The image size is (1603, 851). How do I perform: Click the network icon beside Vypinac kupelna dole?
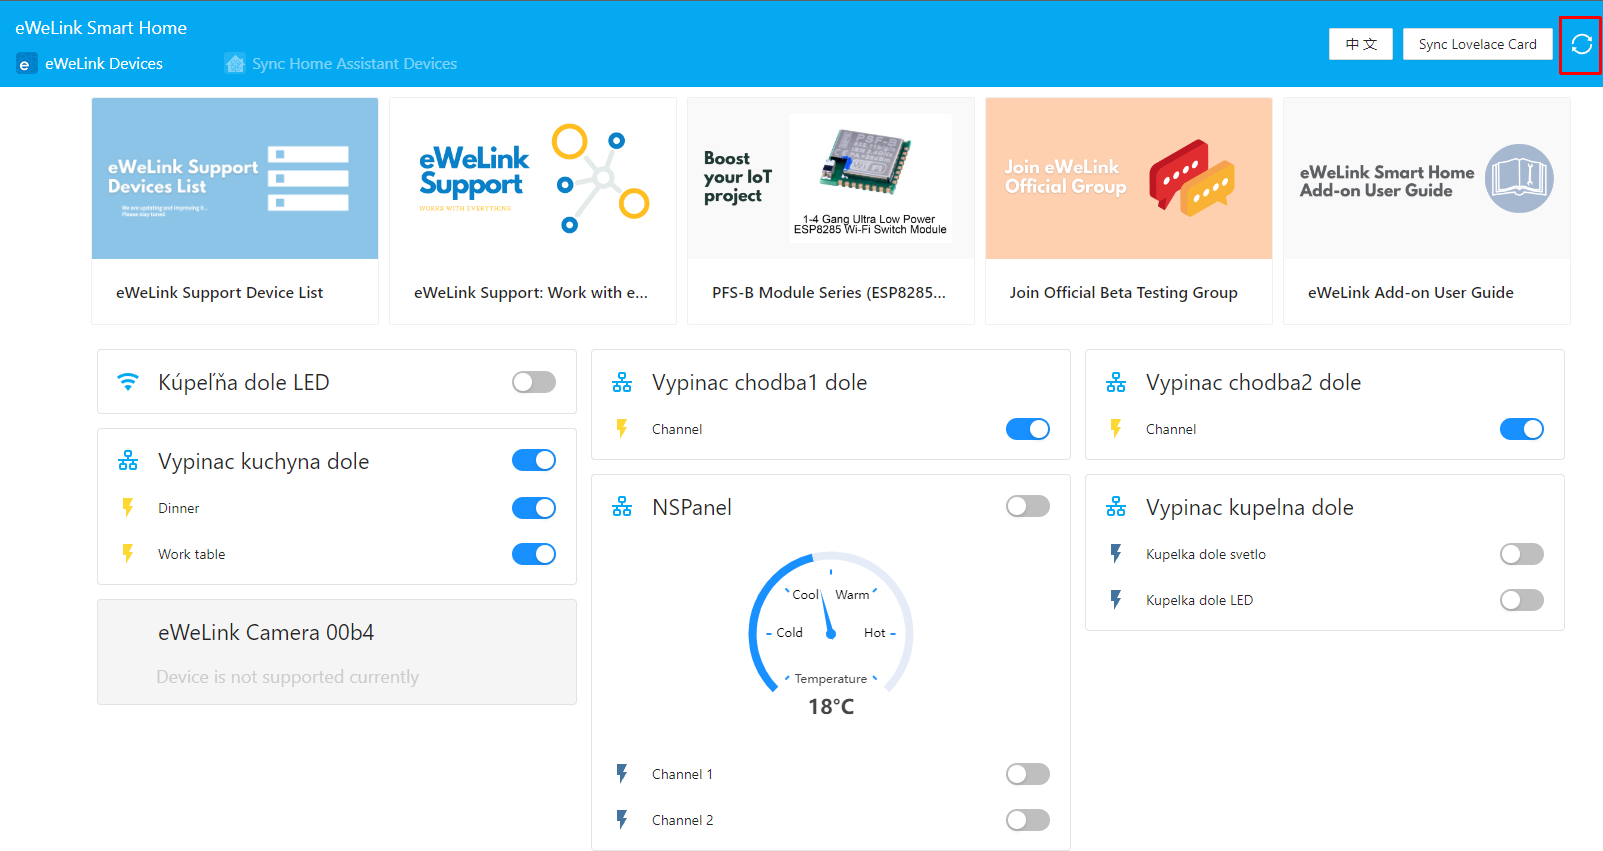[x=1116, y=507]
